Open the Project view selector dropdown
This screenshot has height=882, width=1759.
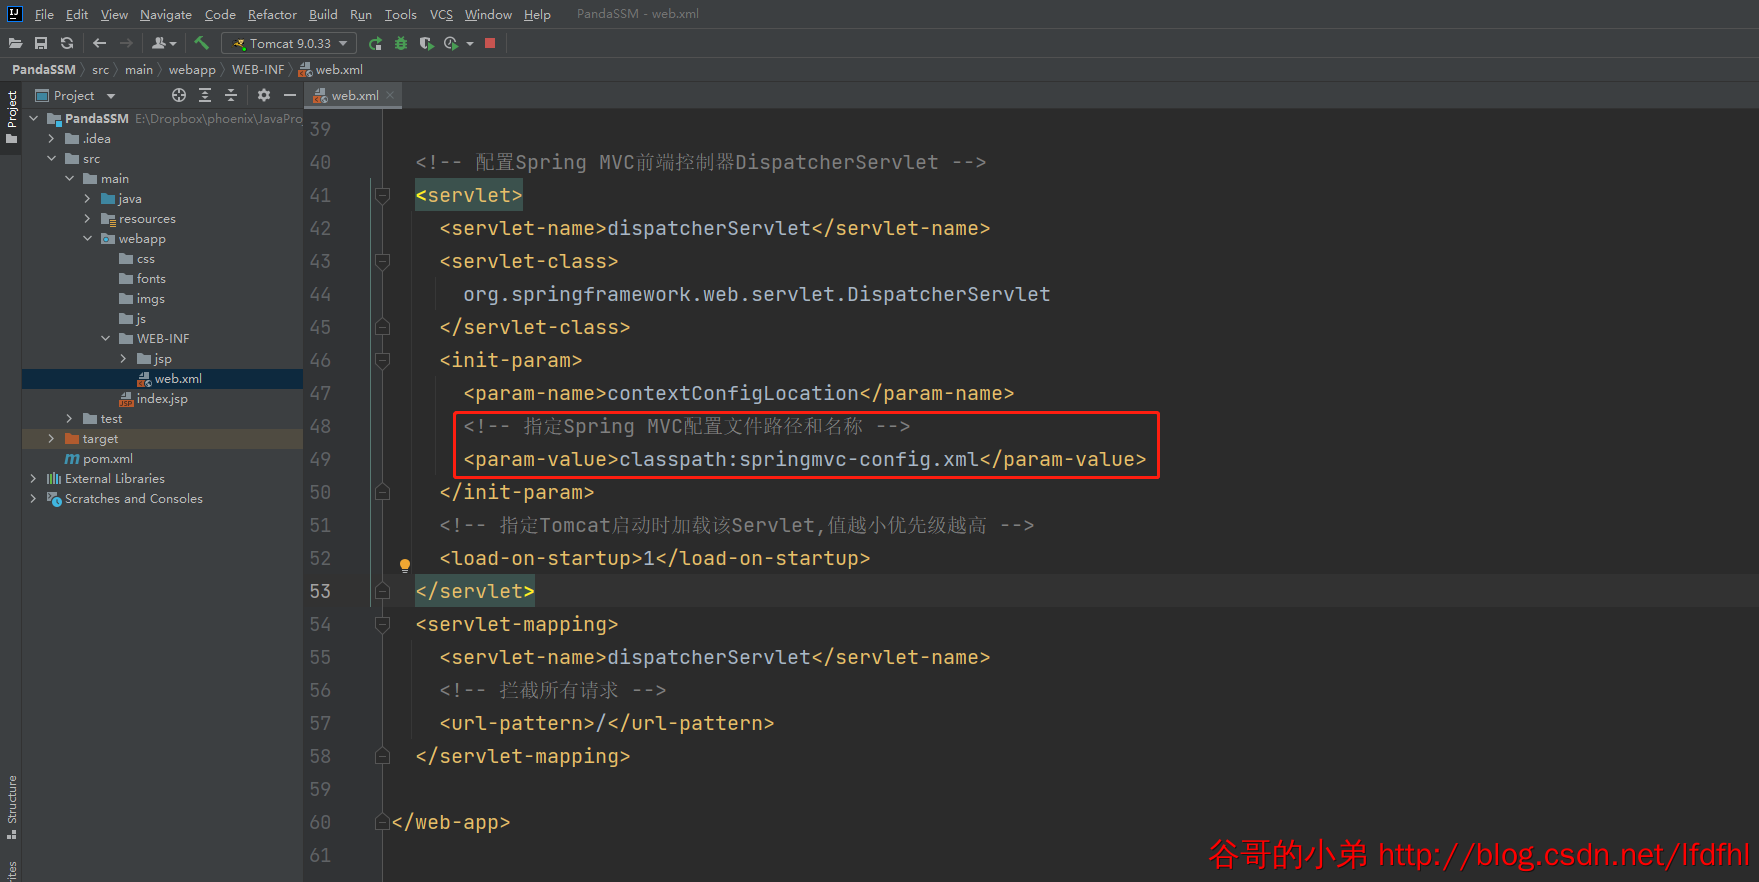click(x=76, y=96)
